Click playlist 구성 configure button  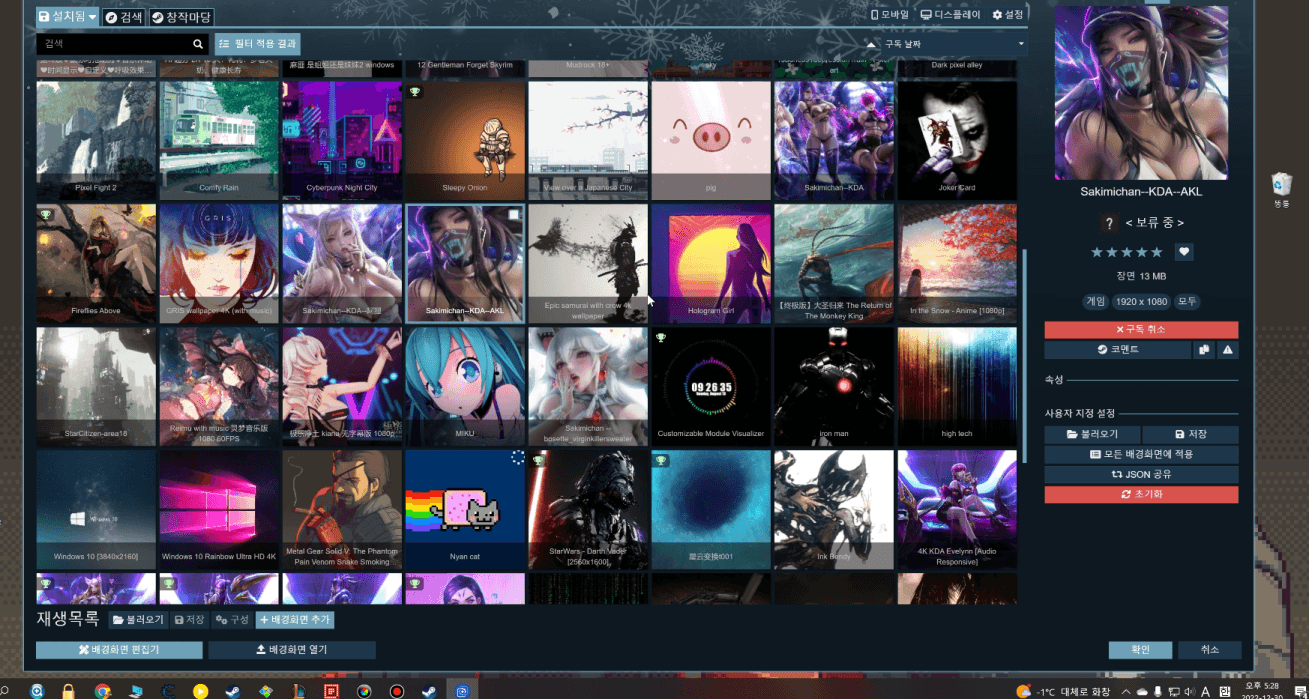click(x=232, y=620)
